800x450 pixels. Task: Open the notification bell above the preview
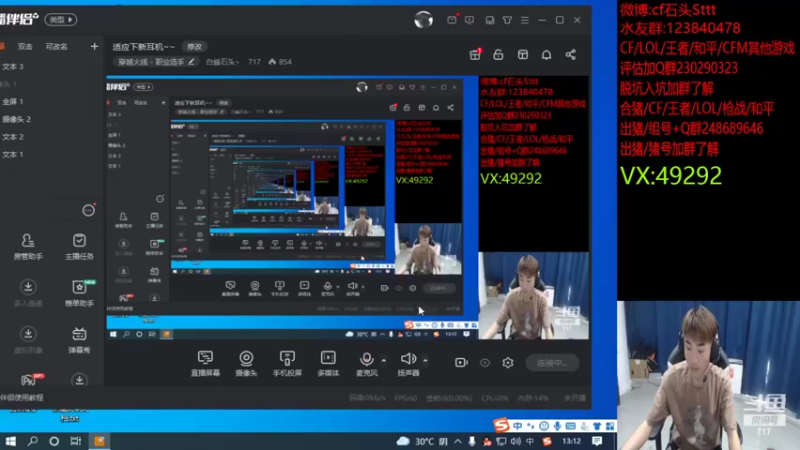546,55
